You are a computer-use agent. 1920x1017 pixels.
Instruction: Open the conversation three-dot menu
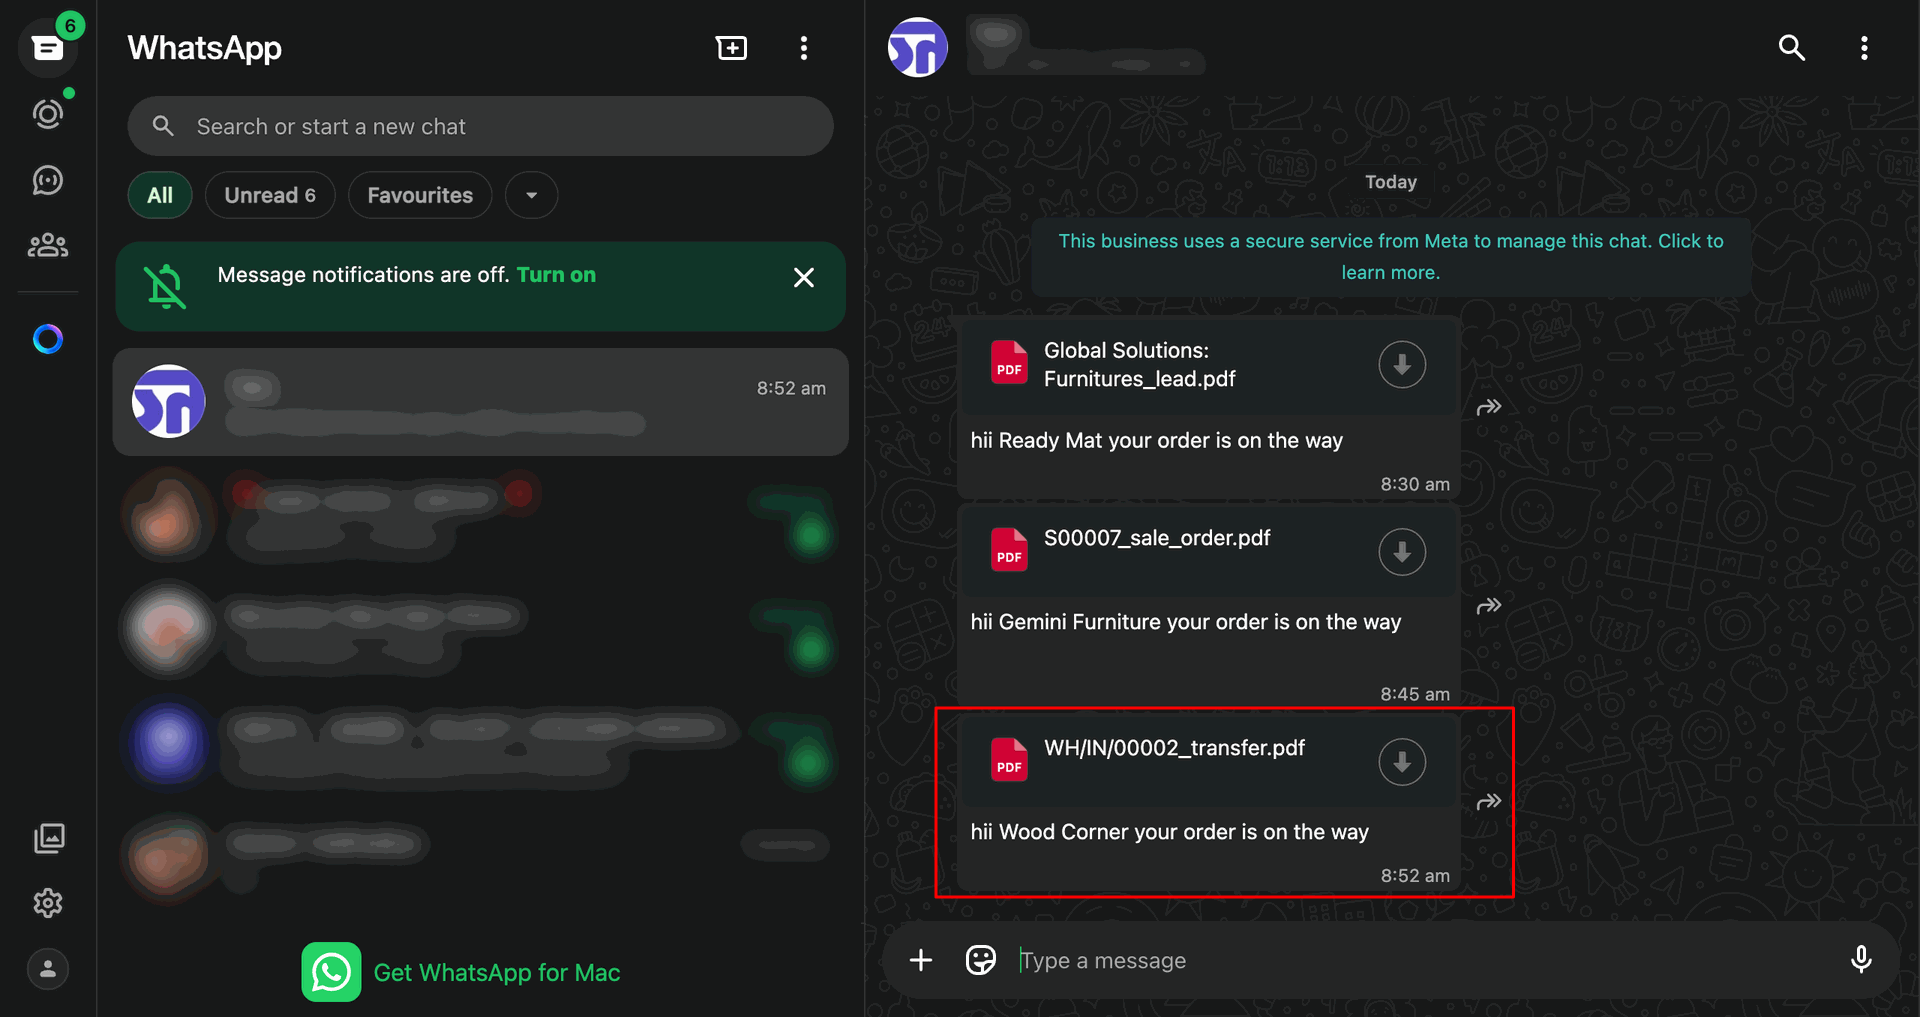tap(1864, 48)
